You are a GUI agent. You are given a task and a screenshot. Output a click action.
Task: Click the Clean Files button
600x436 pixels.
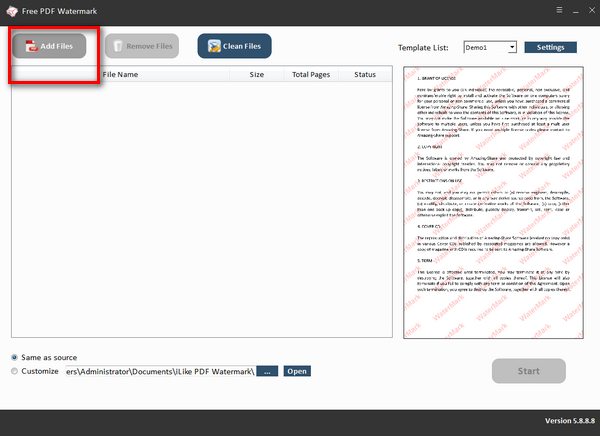tap(235, 46)
